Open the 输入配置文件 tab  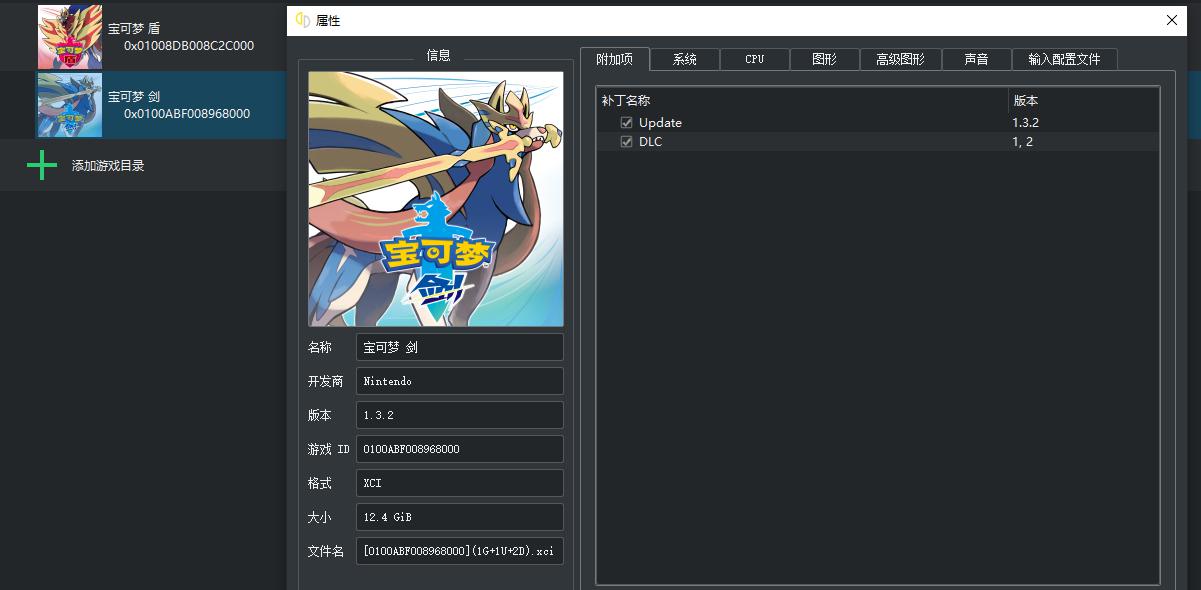point(1065,60)
